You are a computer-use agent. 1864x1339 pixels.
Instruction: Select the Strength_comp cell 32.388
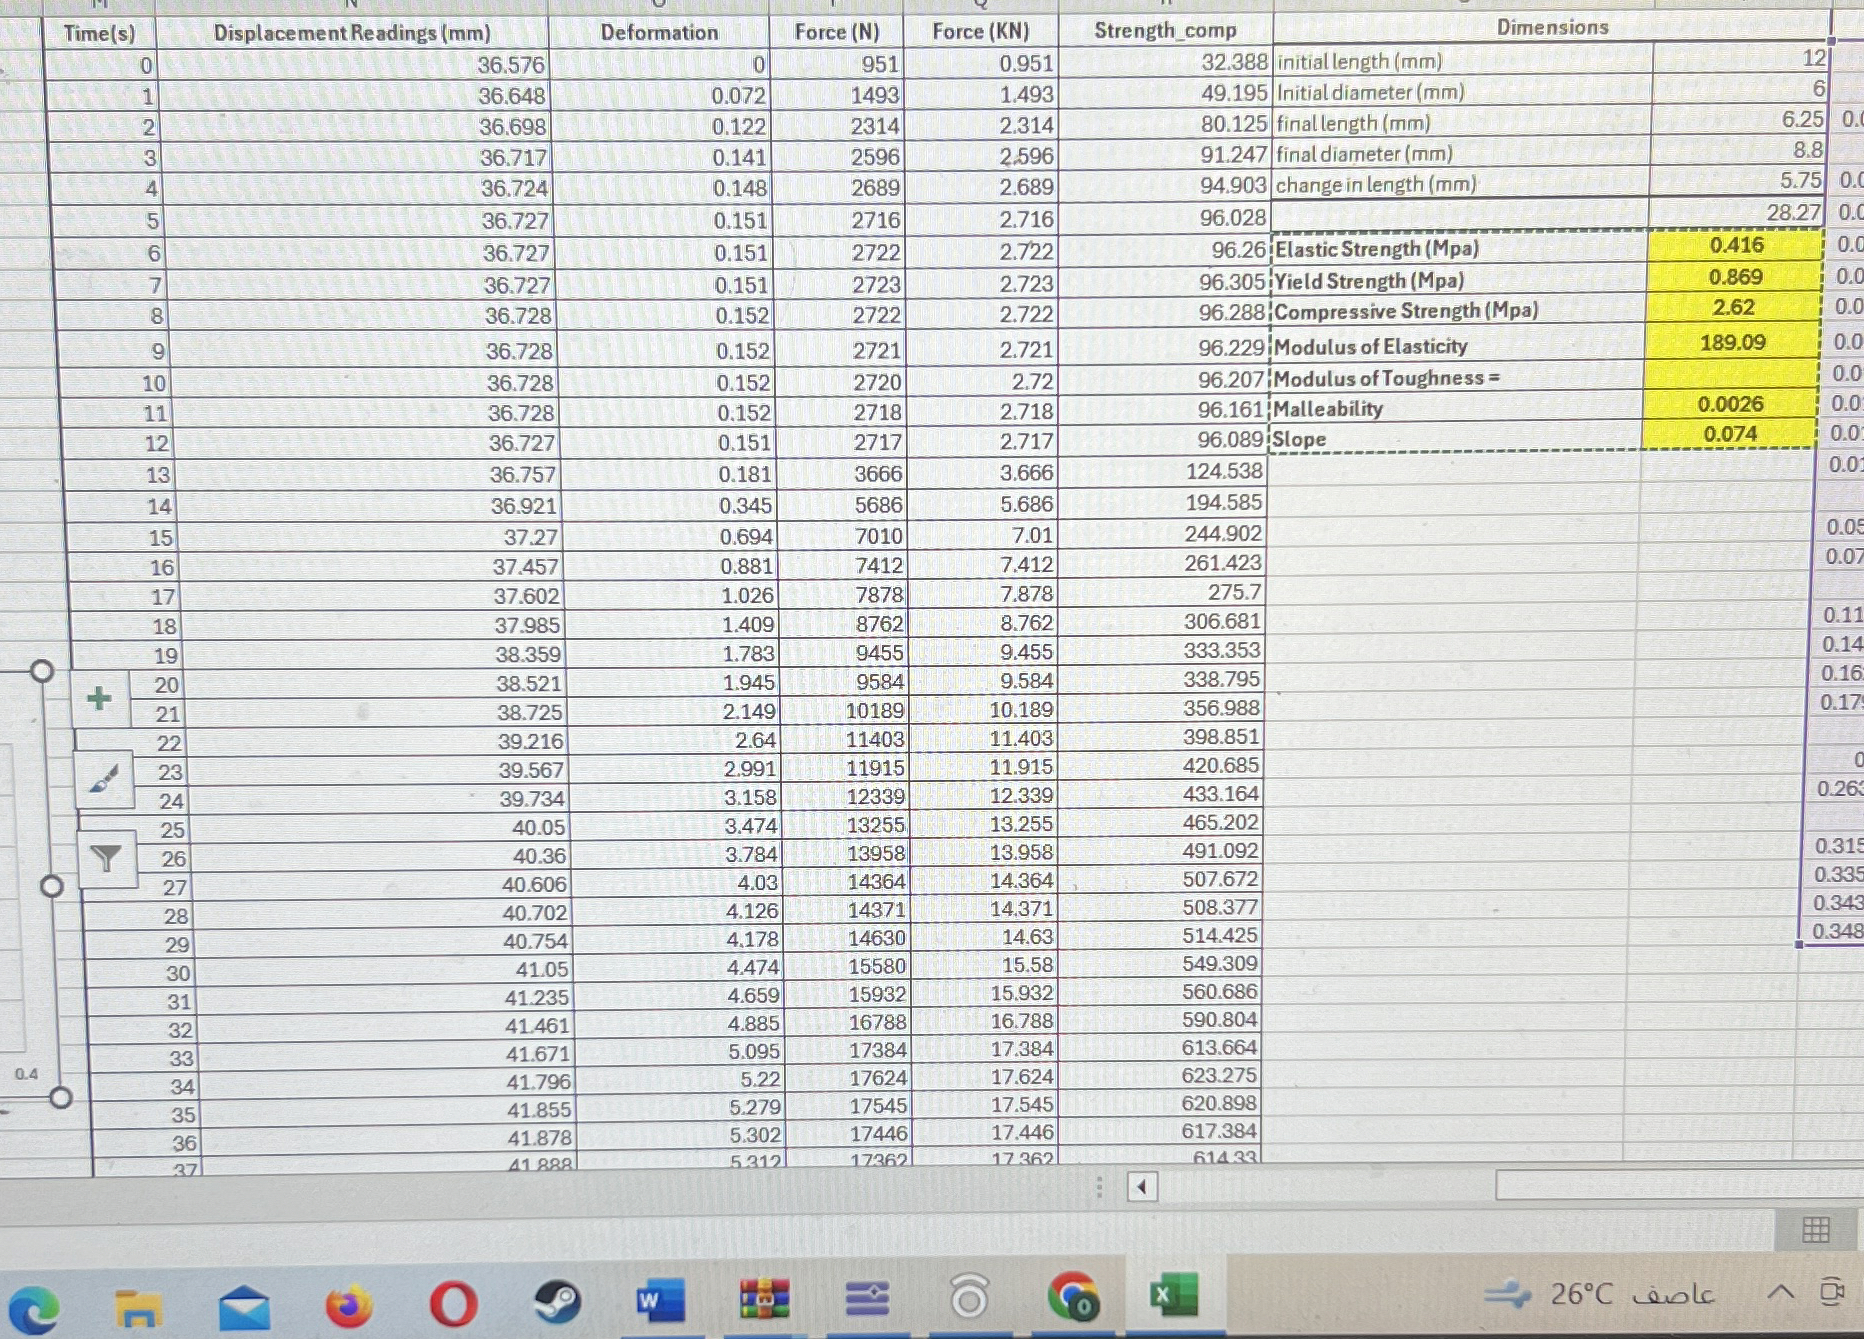point(1165,62)
